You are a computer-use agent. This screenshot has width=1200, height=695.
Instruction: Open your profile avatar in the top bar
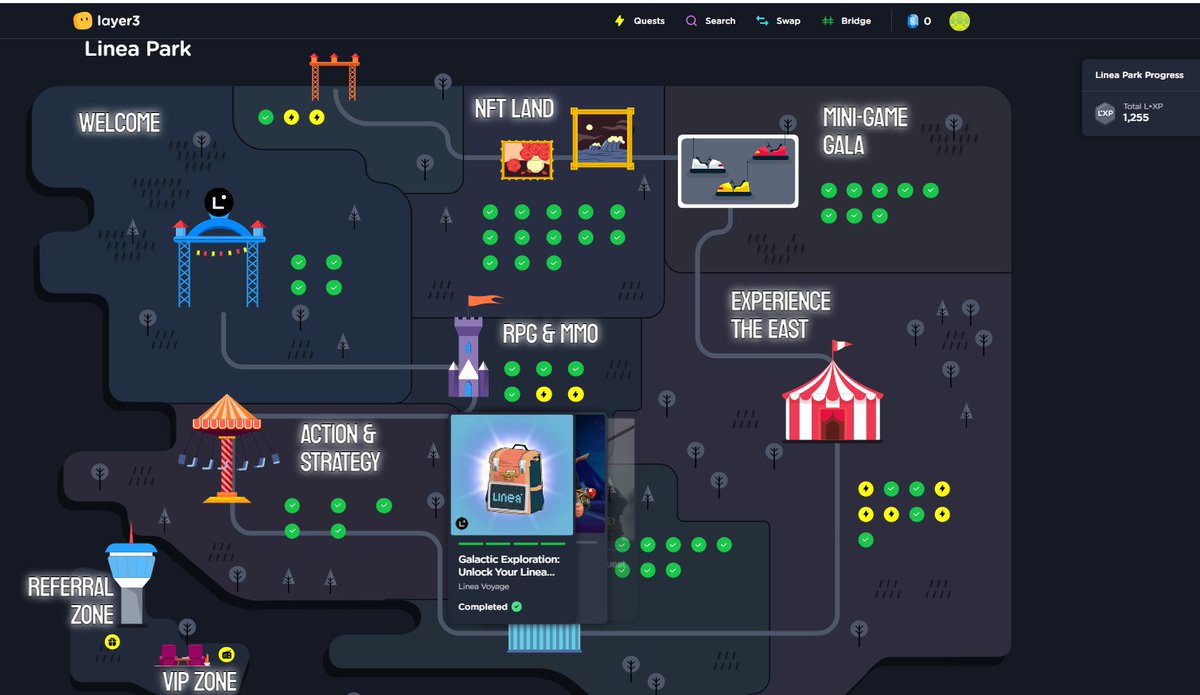(959, 20)
